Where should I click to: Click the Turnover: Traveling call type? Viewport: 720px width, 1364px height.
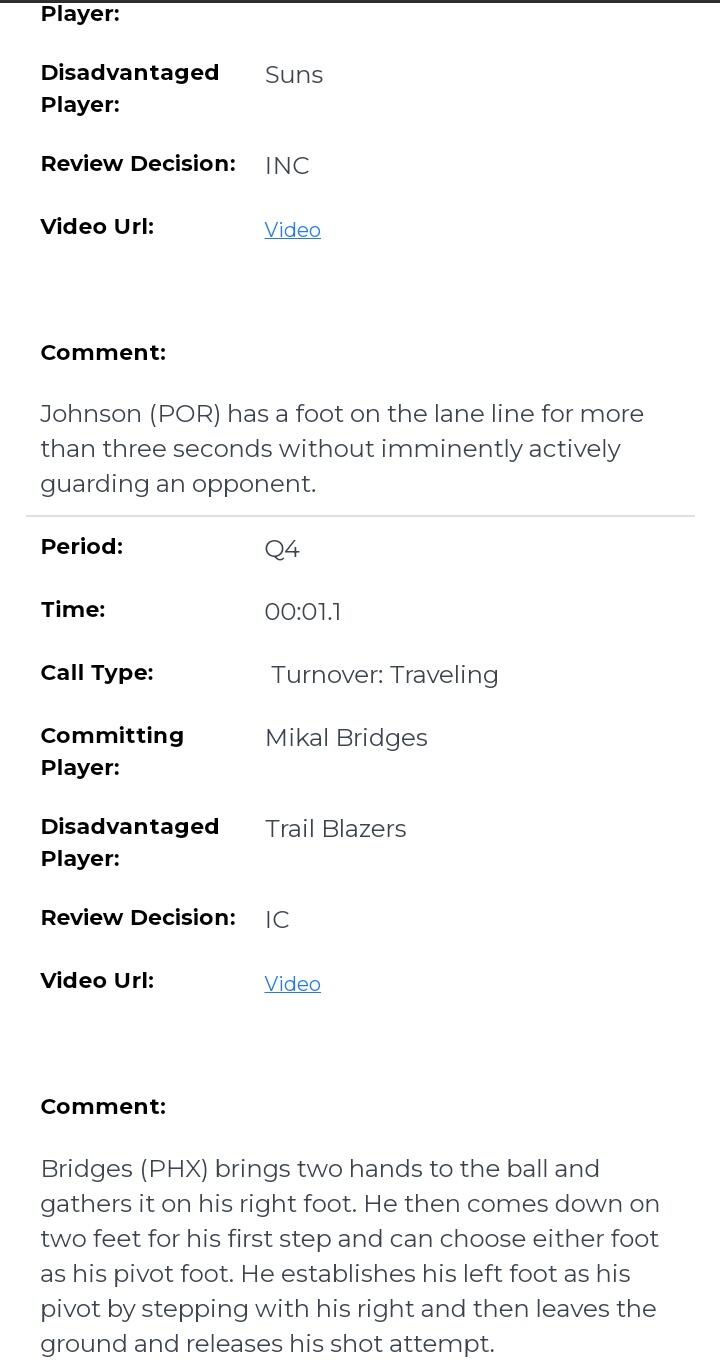click(385, 675)
